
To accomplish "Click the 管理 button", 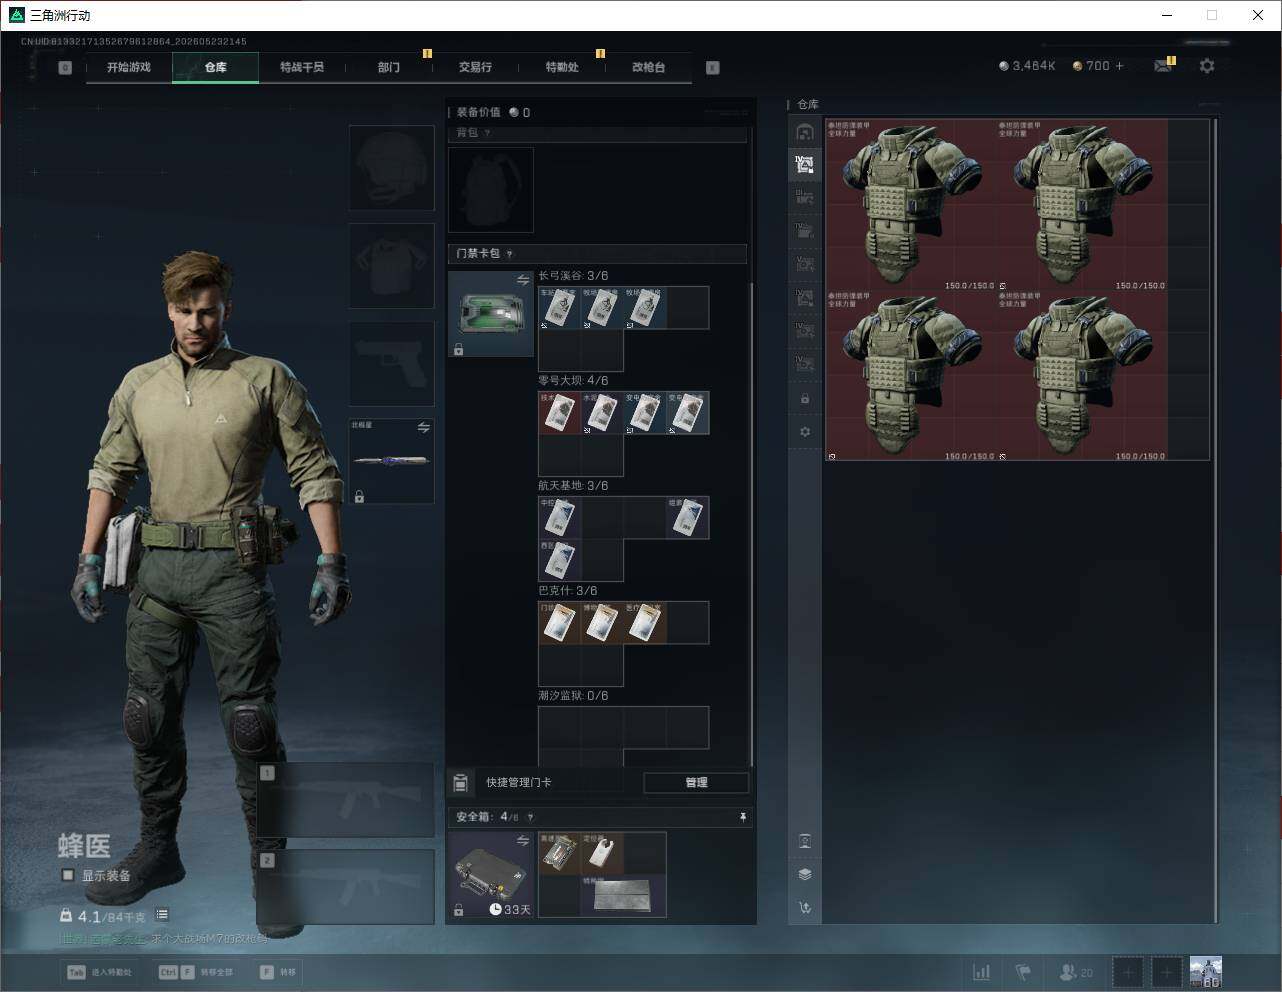I will pos(696,782).
